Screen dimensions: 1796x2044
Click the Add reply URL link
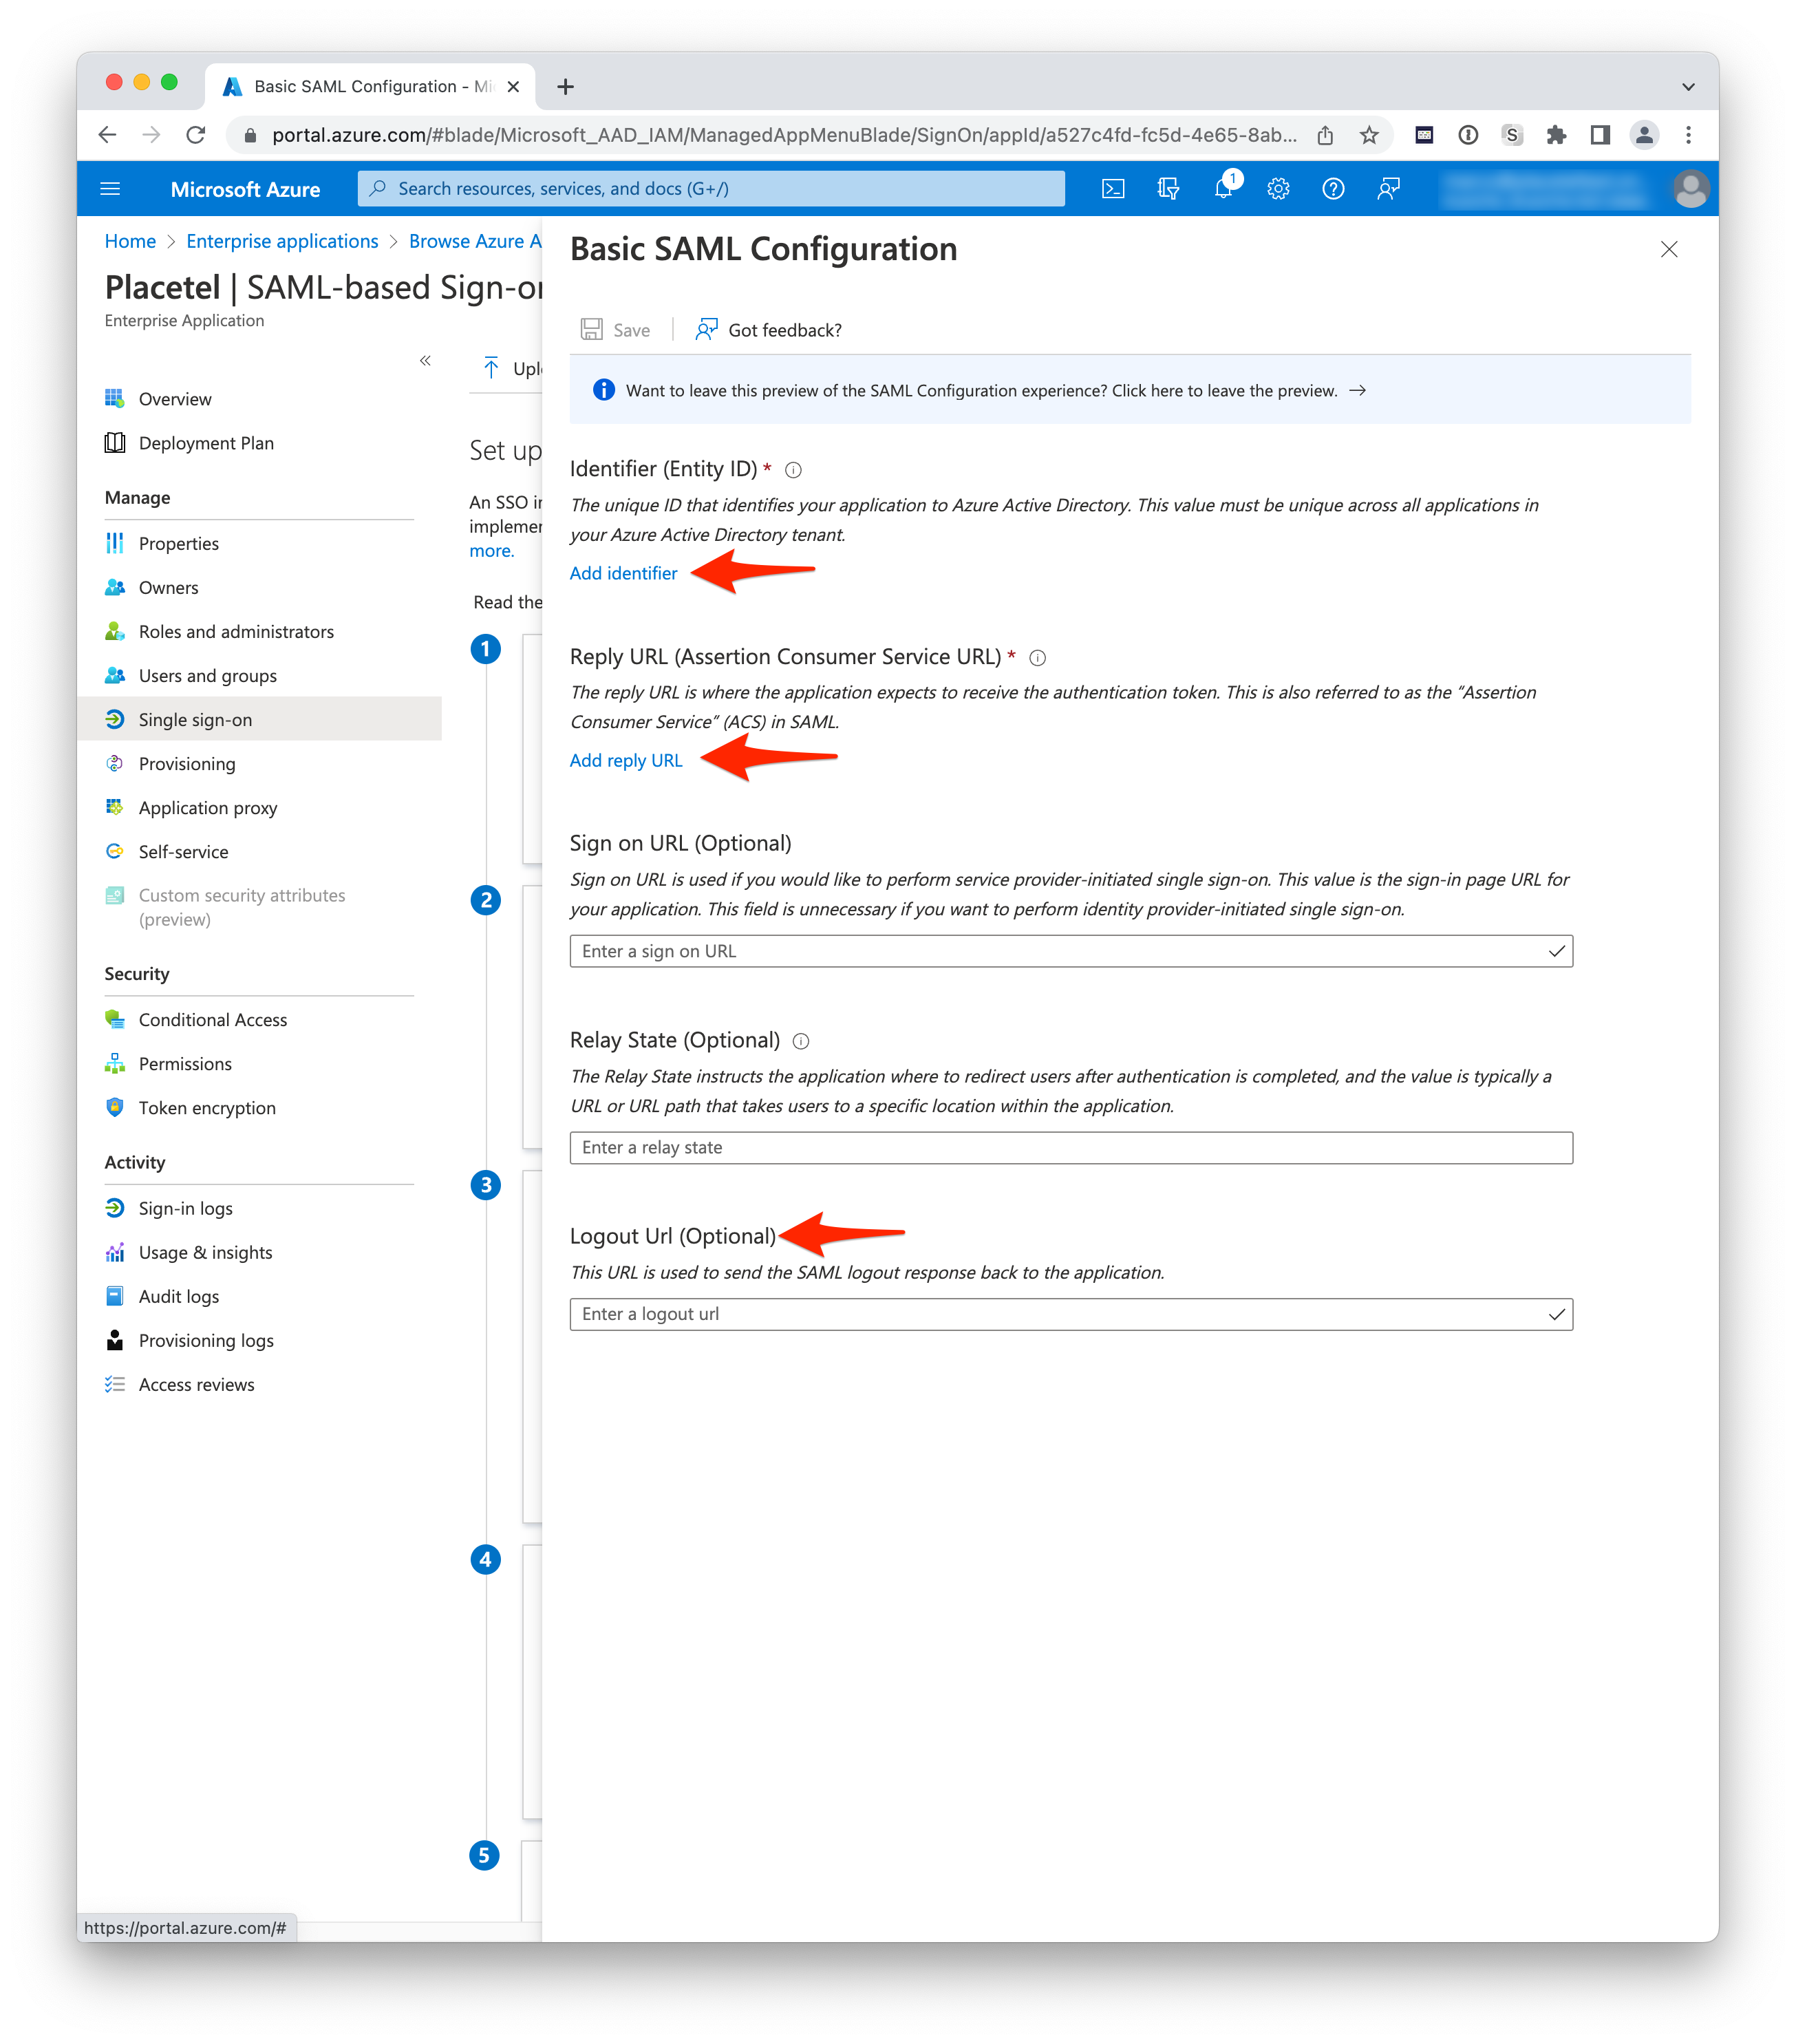626,761
